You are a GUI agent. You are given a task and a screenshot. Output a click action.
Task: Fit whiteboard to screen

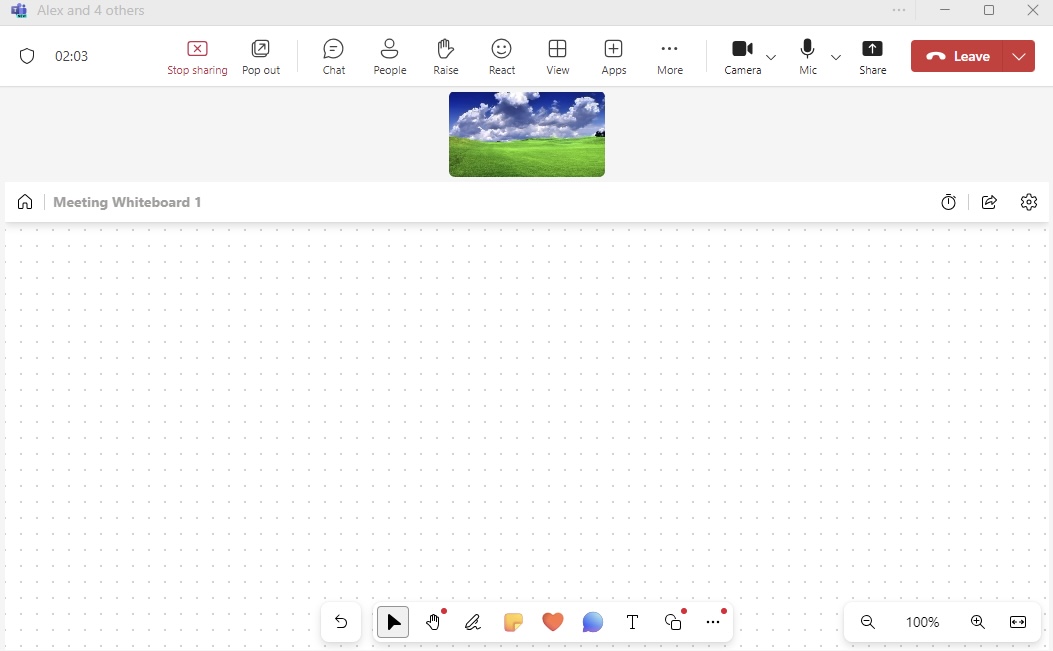tap(1018, 622)
